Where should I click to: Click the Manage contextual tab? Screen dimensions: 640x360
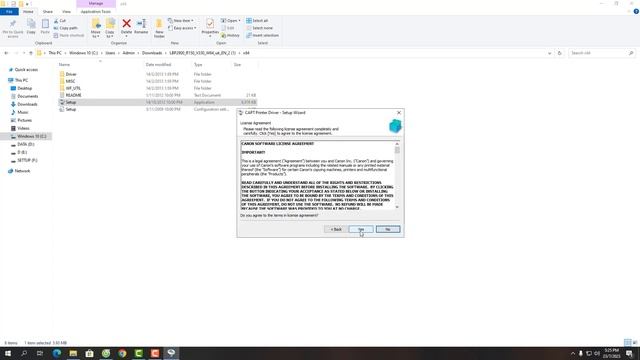click(x=96, y=3)
